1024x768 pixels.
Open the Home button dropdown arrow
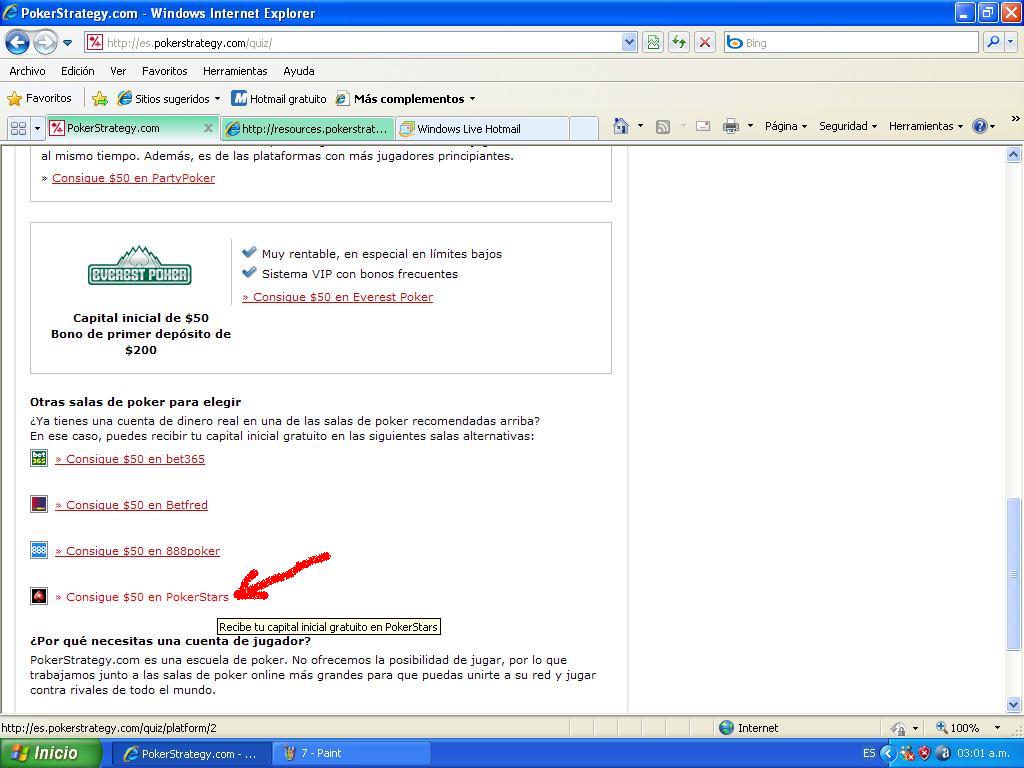[641, 126]
